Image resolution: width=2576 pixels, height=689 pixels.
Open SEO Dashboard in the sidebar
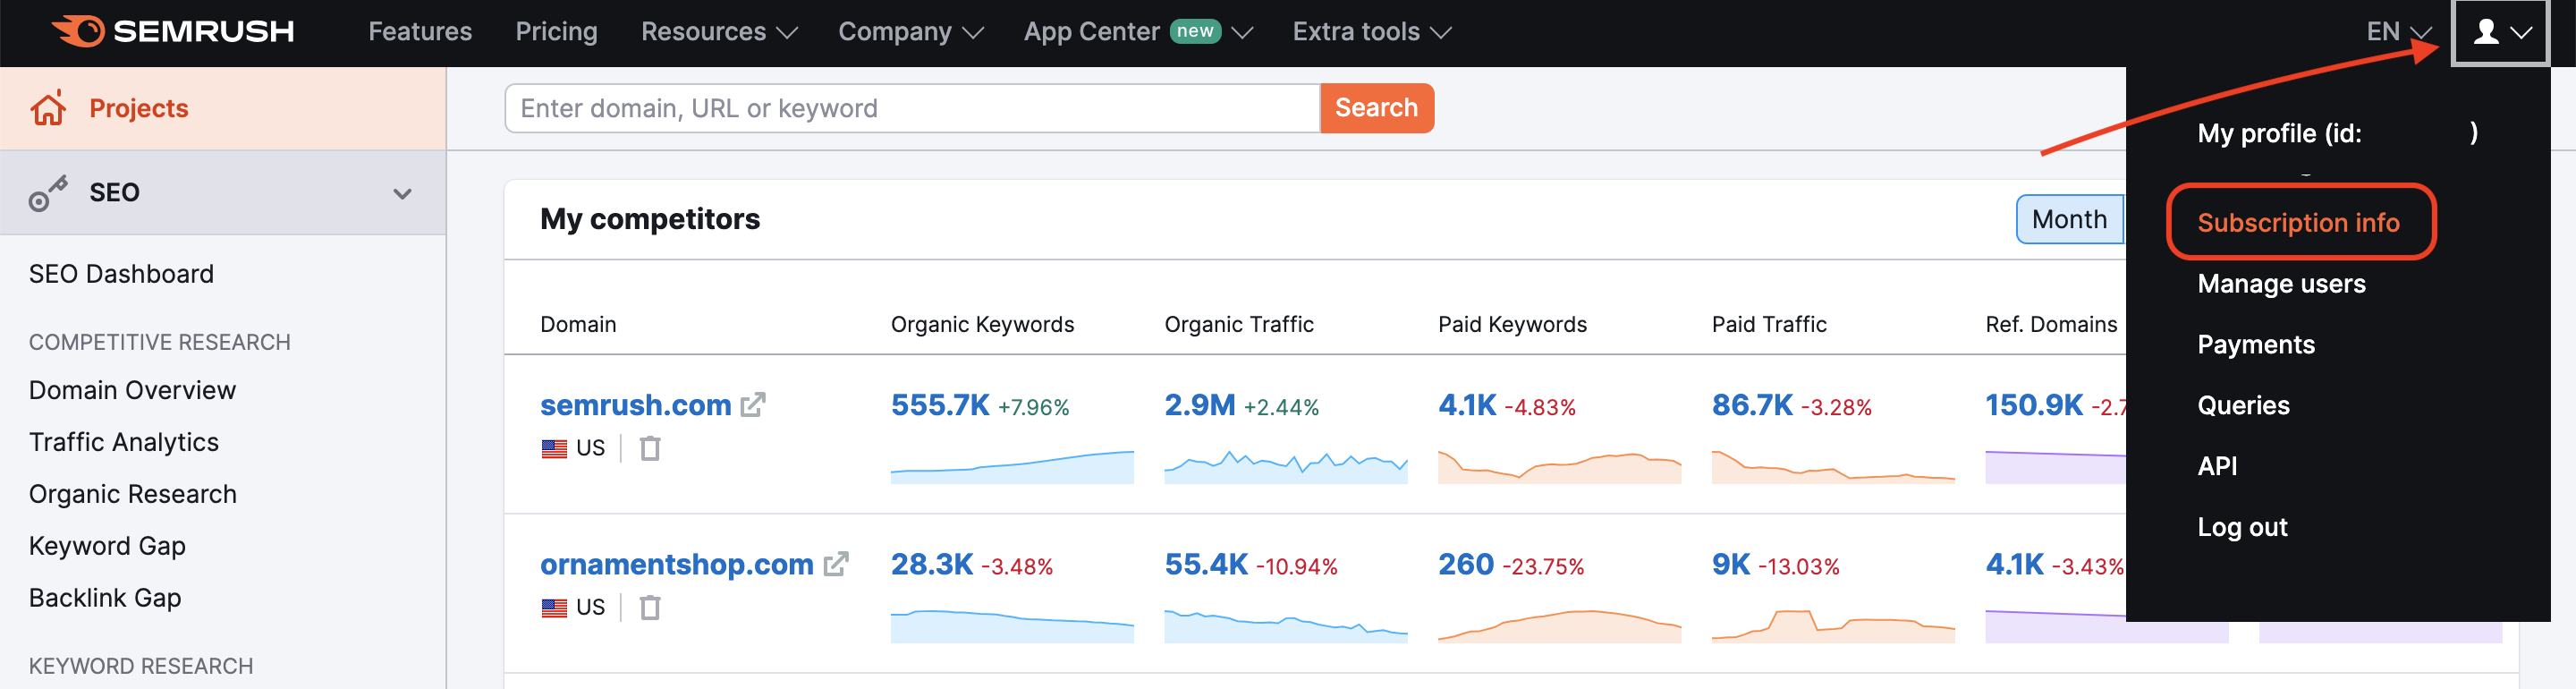[x=121, y=274]
